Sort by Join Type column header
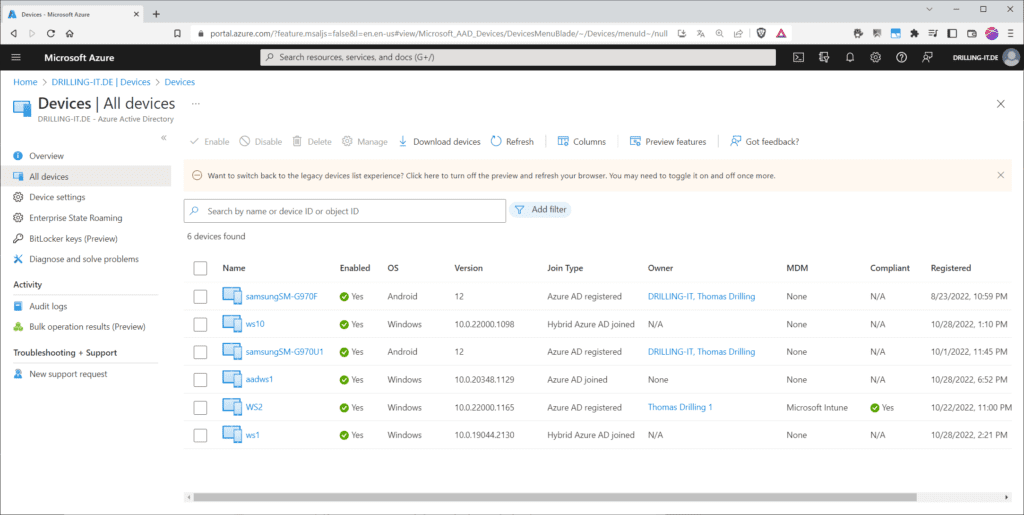This screenshot has height=515, width=1024. coord(565,268)
